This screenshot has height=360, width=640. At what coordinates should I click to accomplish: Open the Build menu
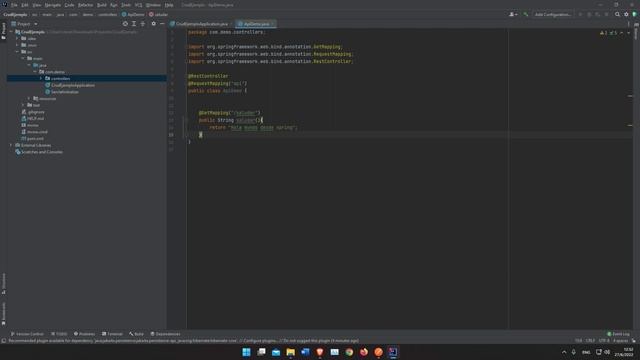coord(102,5)
